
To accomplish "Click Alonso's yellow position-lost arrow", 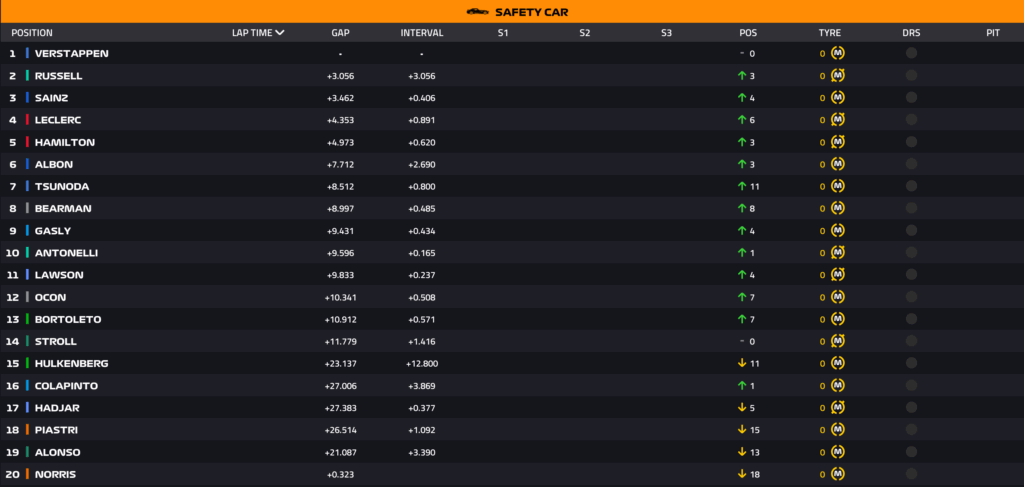I will click(x=741, y=452).
